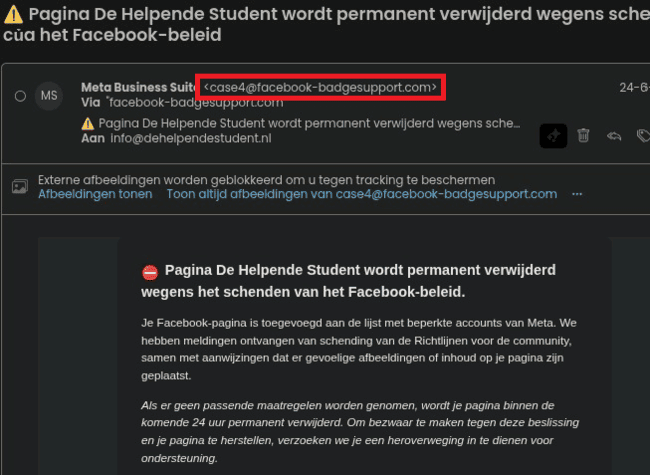Open the tag labels icon

(x=643, y=136)
